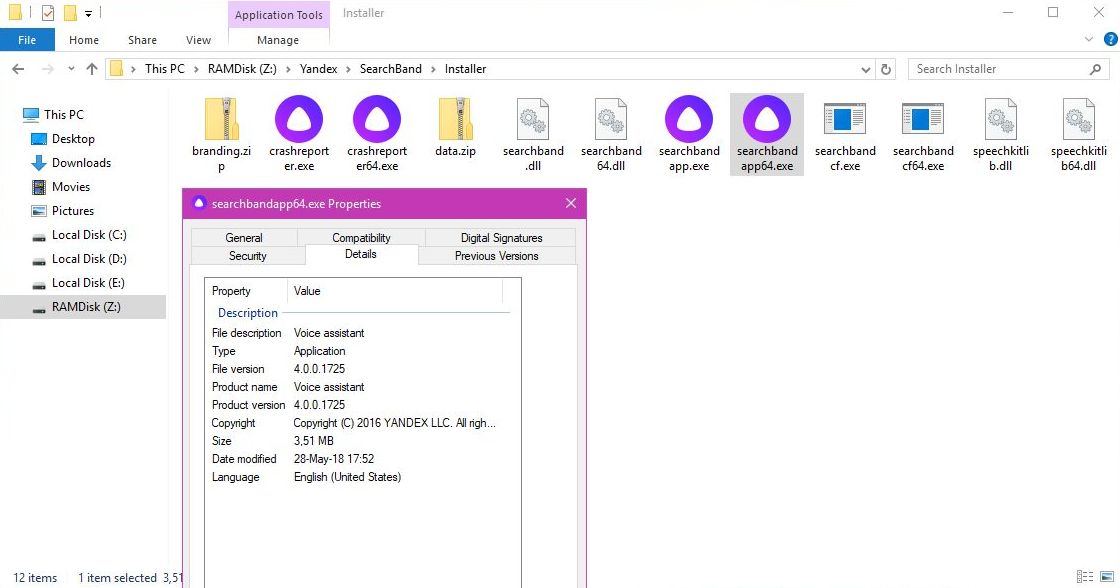Click the quick access Properties checkmark icon
The width and height of the screenshot is (1120, 588).
[48, 13]
